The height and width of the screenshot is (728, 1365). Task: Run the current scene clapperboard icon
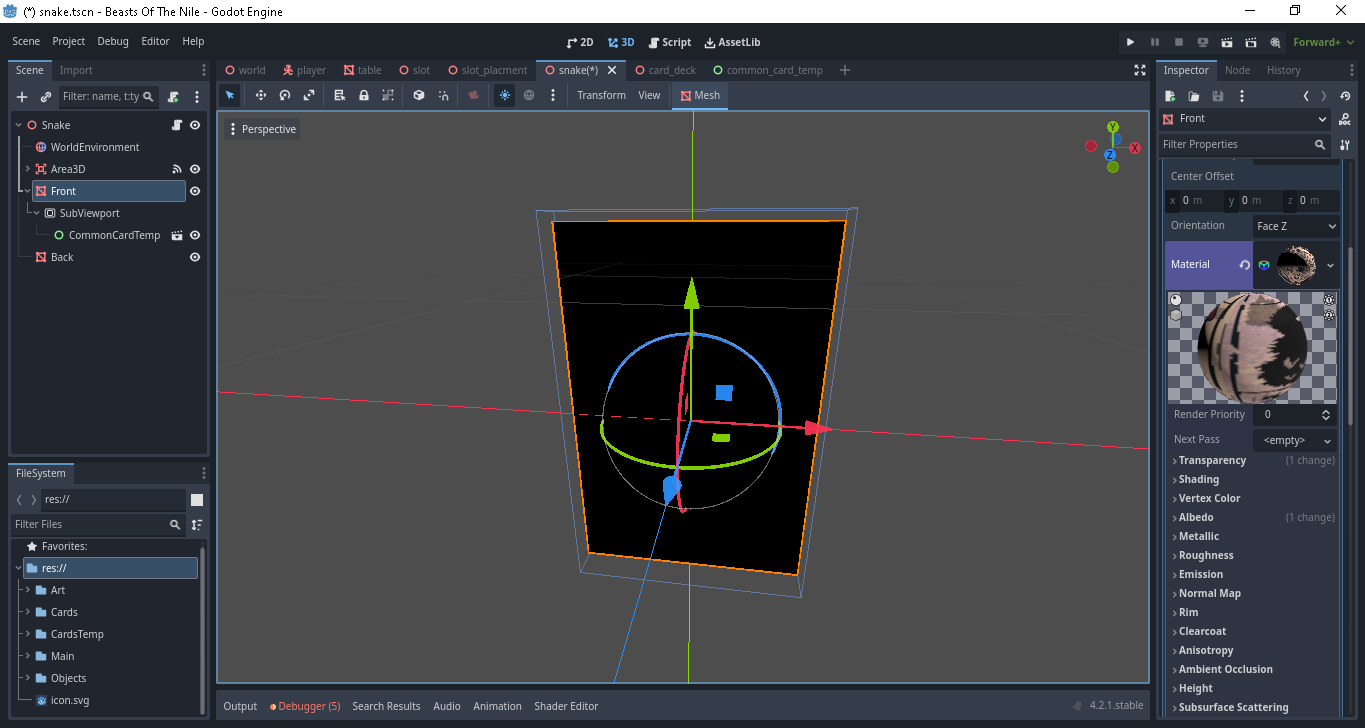pos(1227,42)
